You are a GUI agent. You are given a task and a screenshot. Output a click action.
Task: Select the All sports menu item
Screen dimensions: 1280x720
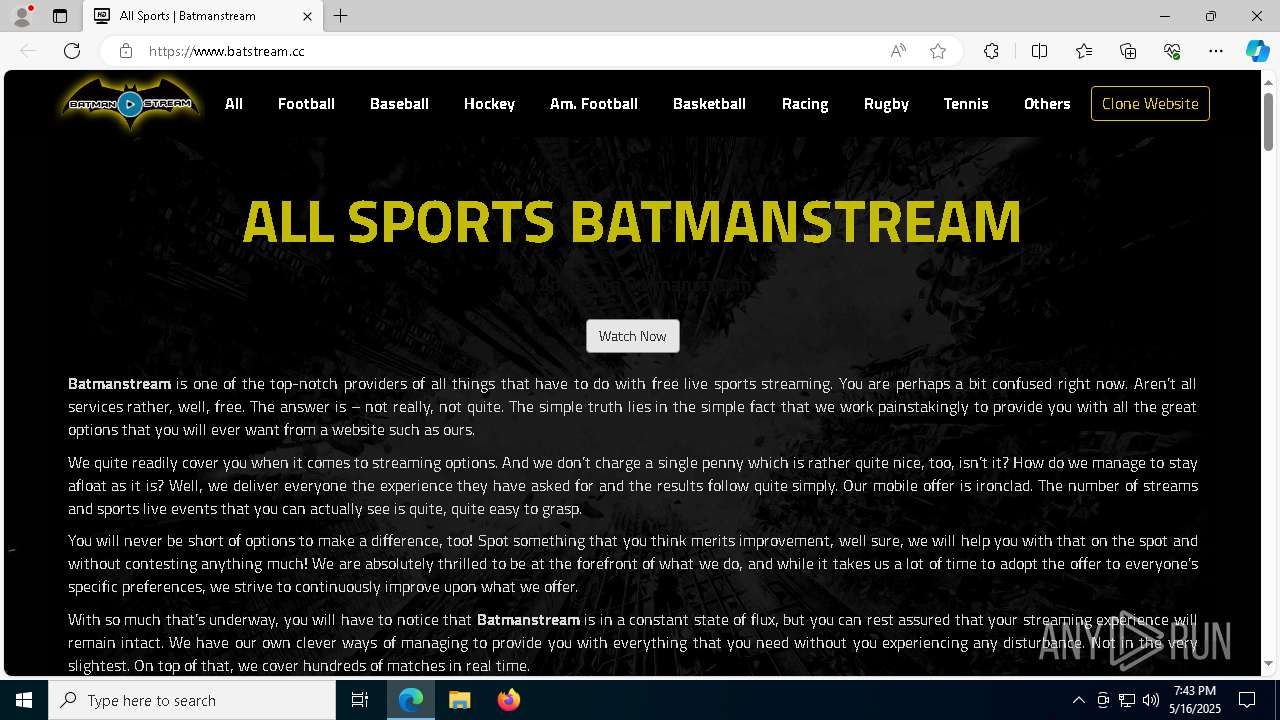click(234, 104)
